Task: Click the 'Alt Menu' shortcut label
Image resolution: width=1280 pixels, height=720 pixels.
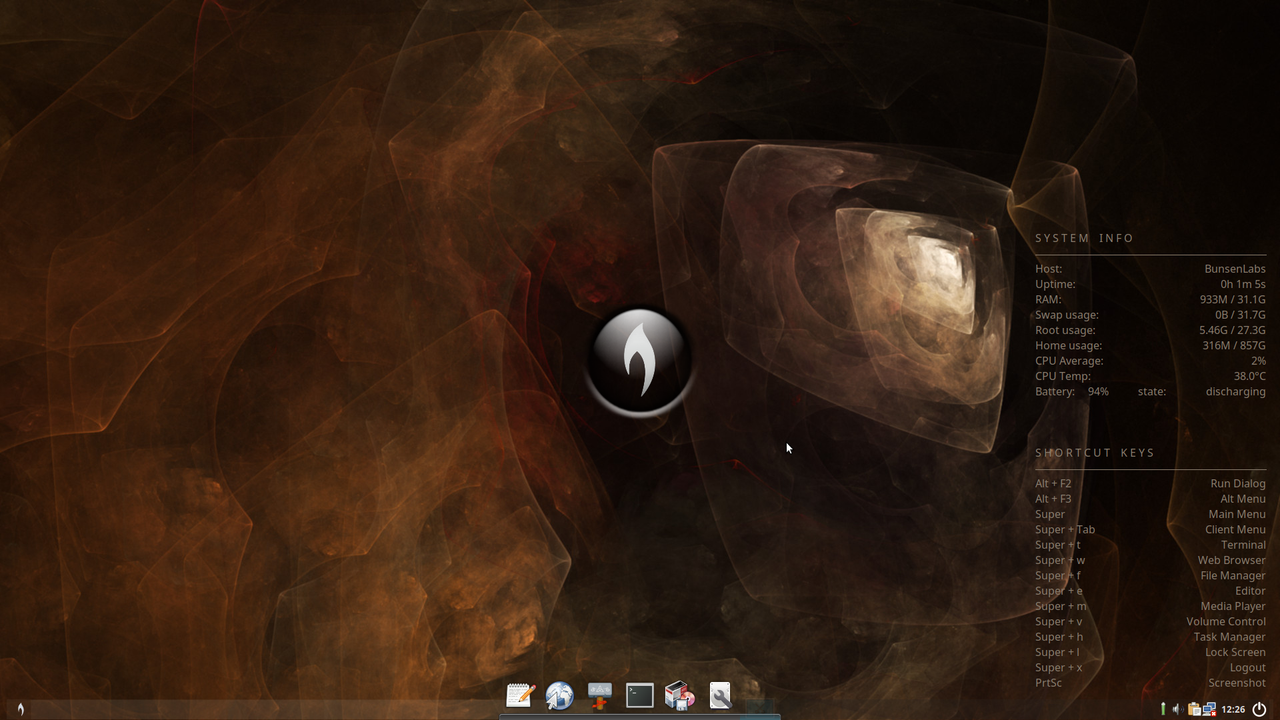Action: pos(1243,498)
